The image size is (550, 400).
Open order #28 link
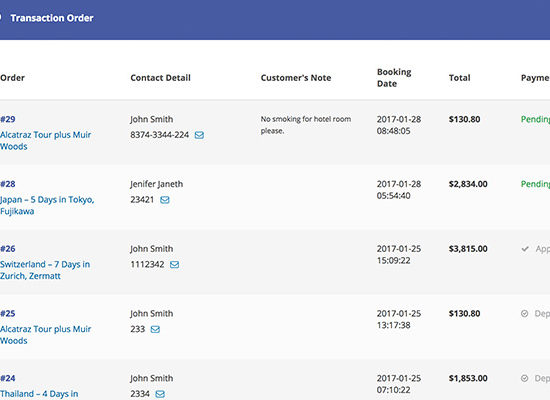(x=8, y=184)
